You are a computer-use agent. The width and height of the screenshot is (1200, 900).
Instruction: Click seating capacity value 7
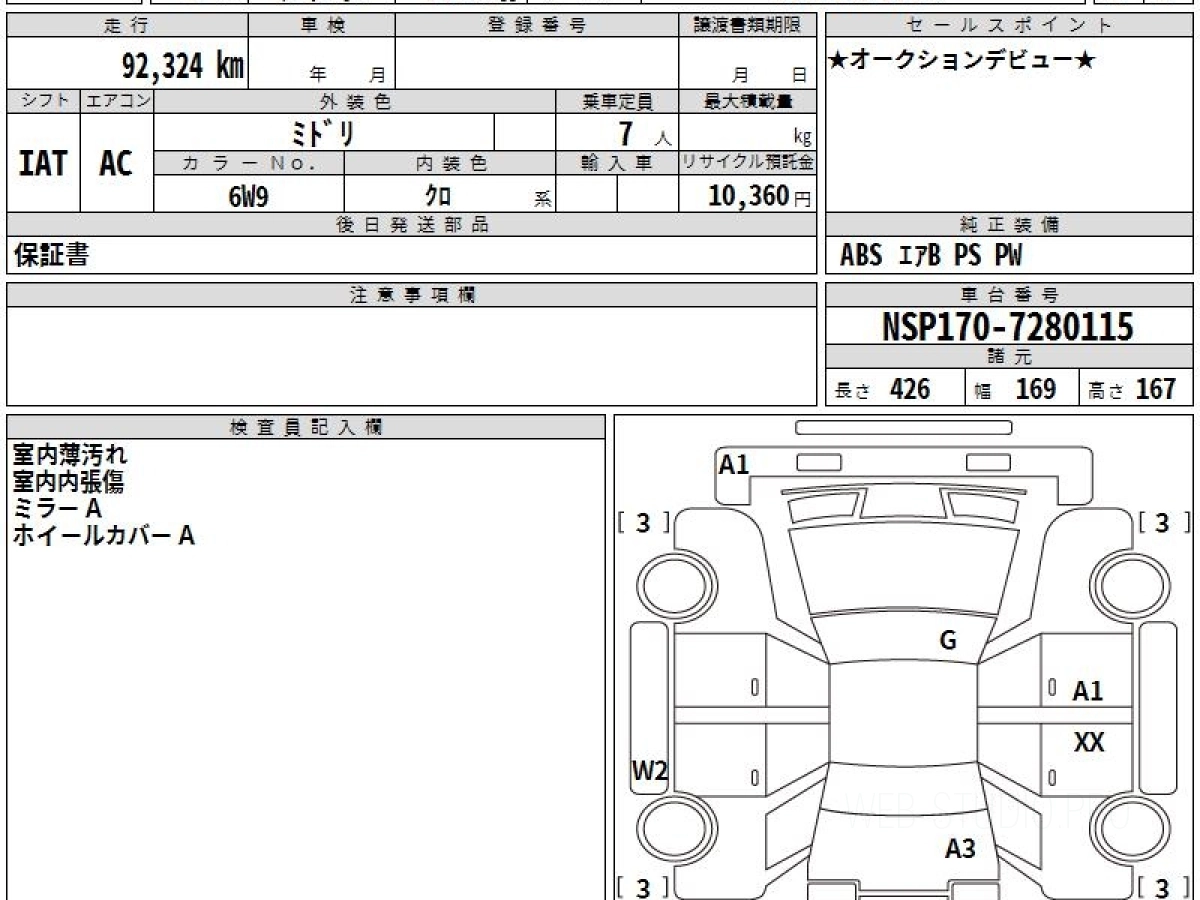[627, 133]
